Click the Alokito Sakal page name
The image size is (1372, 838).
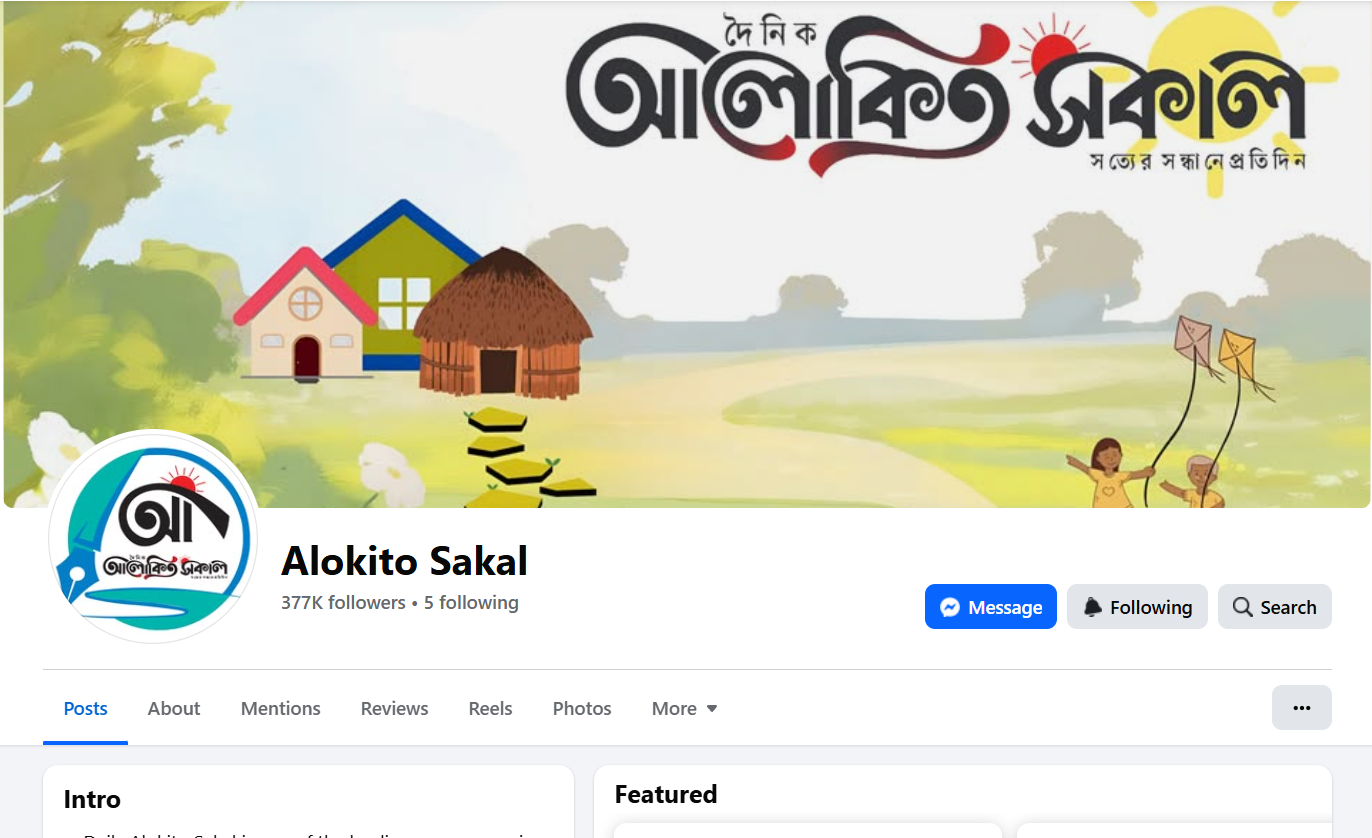click(404, 561)
